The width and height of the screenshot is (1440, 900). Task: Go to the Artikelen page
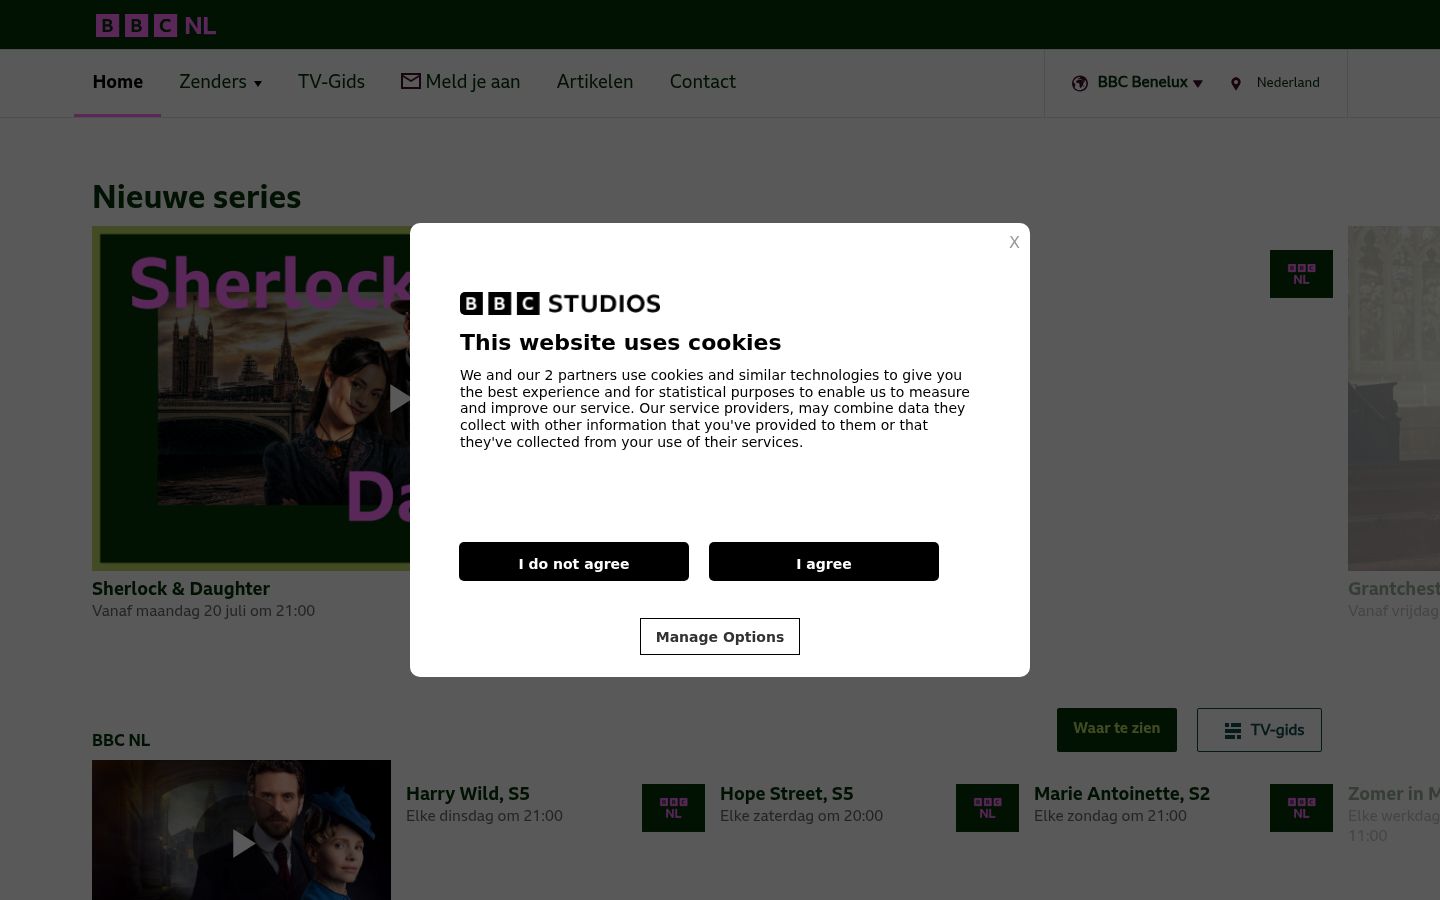[x=595, y=82]
